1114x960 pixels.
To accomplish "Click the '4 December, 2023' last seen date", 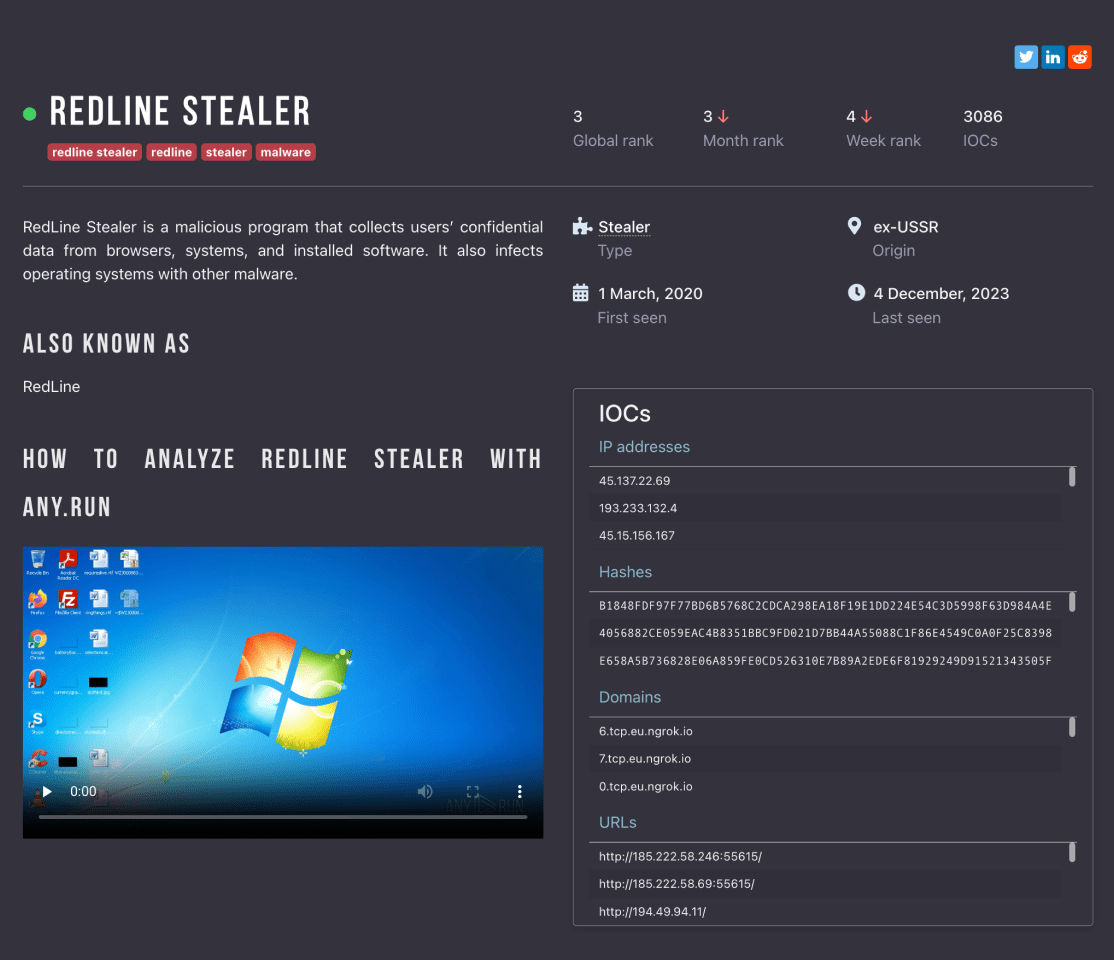I will (x=941, y=293).
